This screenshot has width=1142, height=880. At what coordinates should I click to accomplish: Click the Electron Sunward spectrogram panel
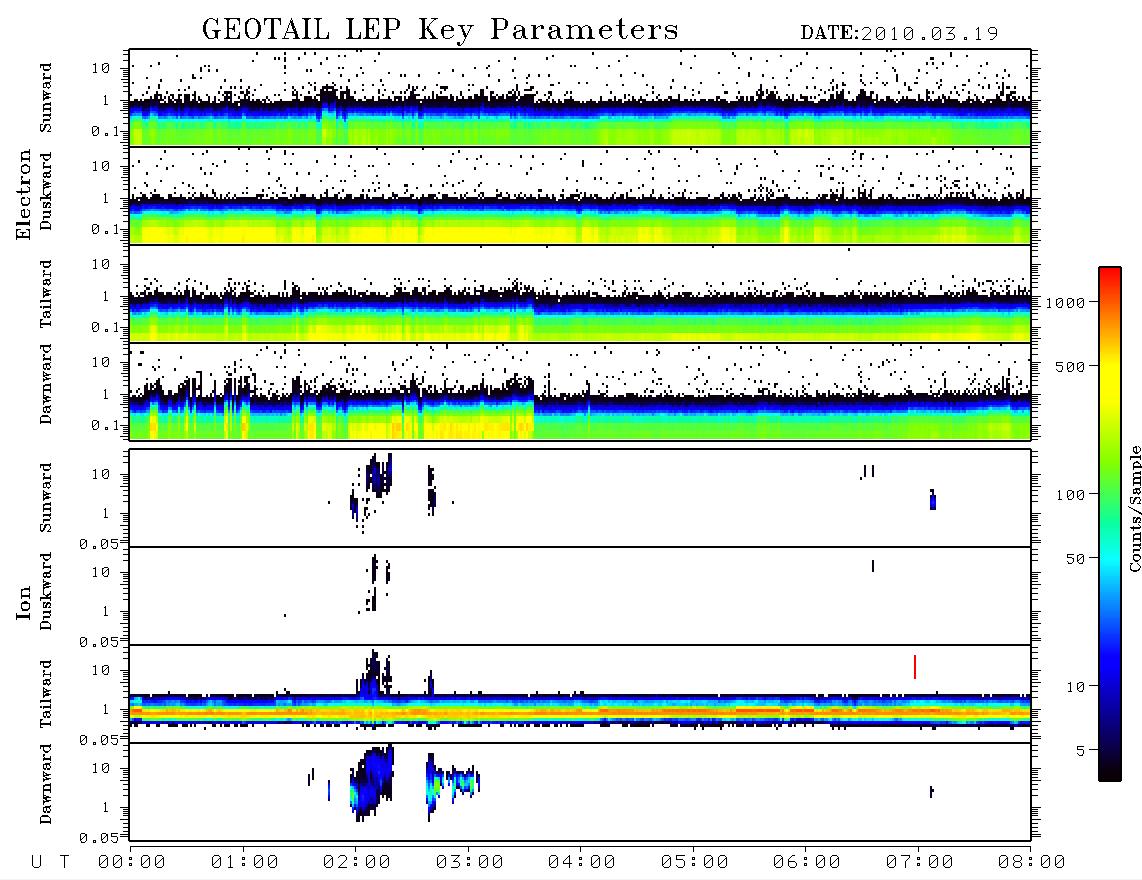coord(580,98)
